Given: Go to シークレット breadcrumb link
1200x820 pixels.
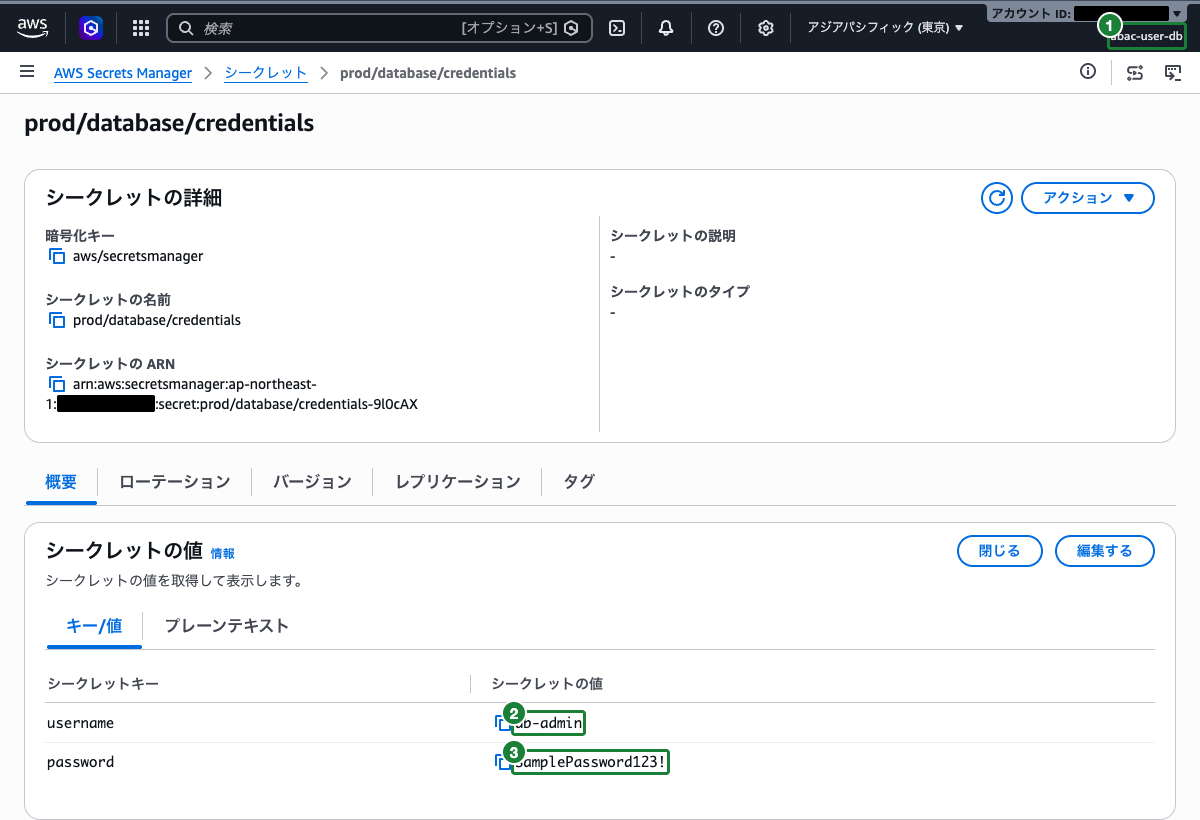Looking at the screenshot, I should (266, 73).
